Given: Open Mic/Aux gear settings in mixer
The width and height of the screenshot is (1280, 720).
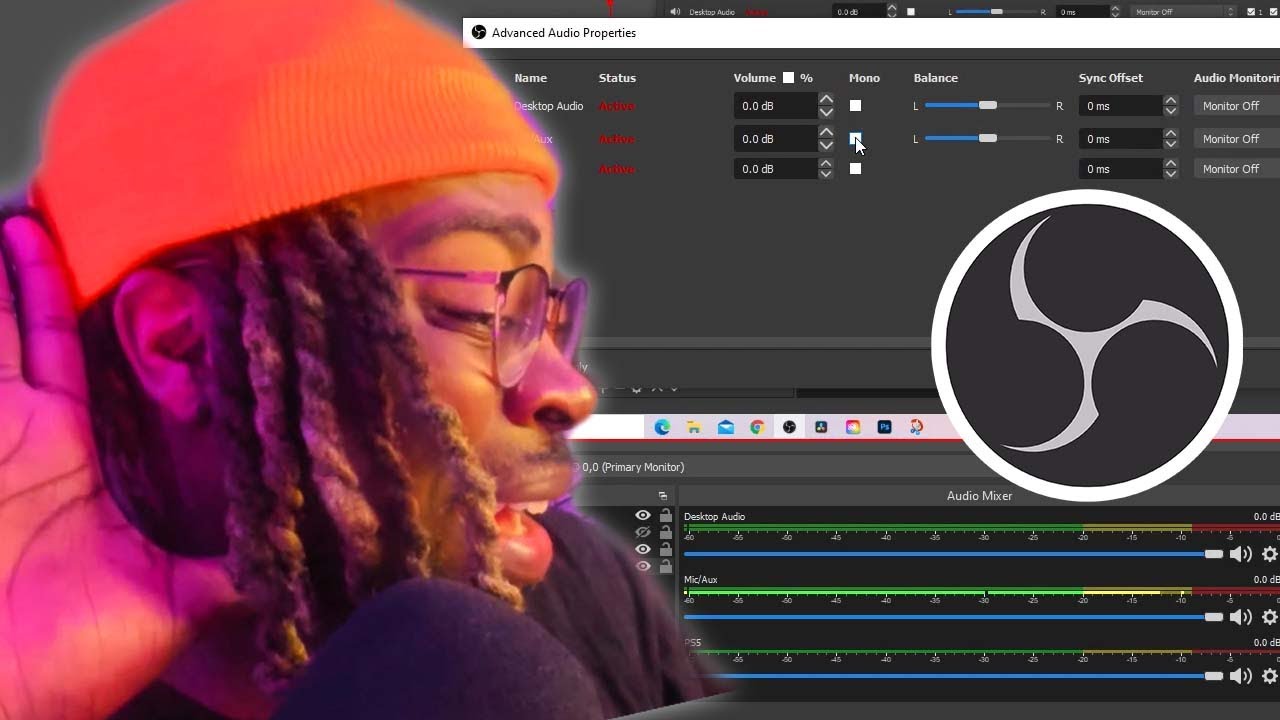Looking at the screenshot, I should click(x=1270, y=617).
